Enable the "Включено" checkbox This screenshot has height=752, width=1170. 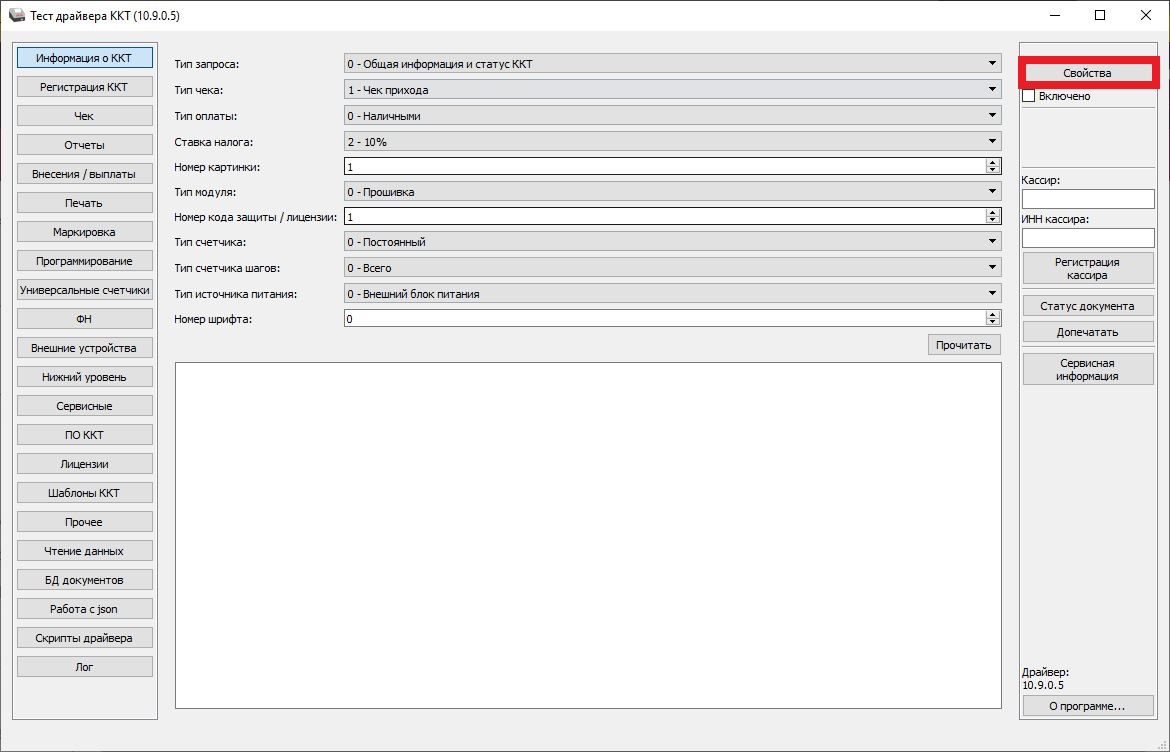pos(1028,96)
